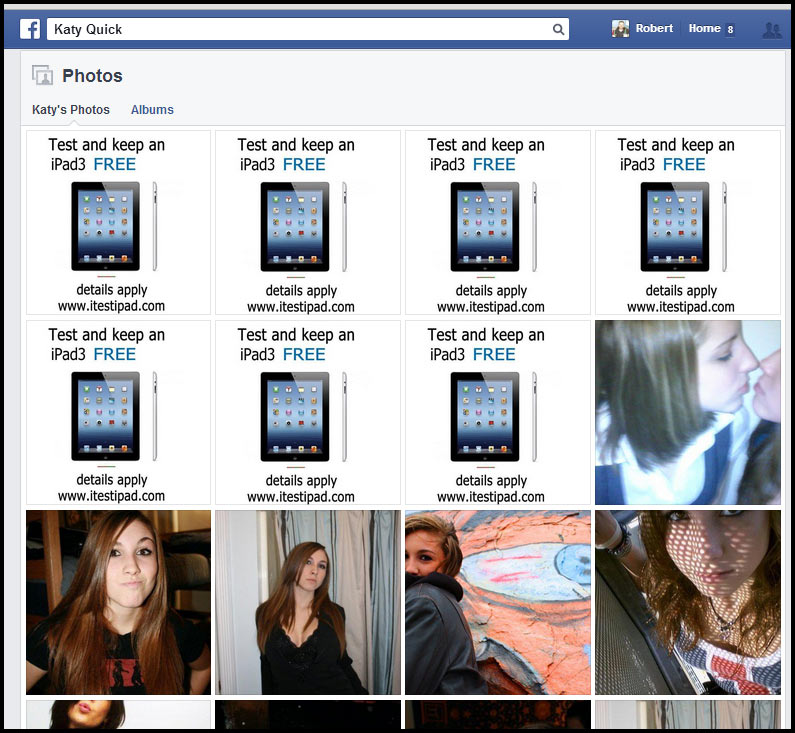Open the photo with the graffiti wall
This screenshot has height=733, width=795.
[498, 602]
